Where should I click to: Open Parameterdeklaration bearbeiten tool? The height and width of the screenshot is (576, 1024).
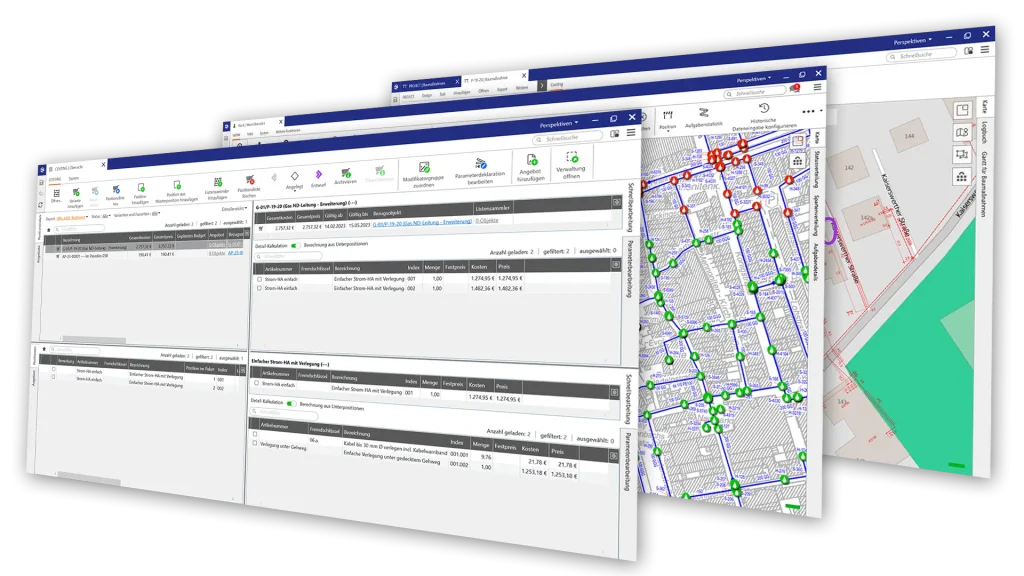coord(481,163)
